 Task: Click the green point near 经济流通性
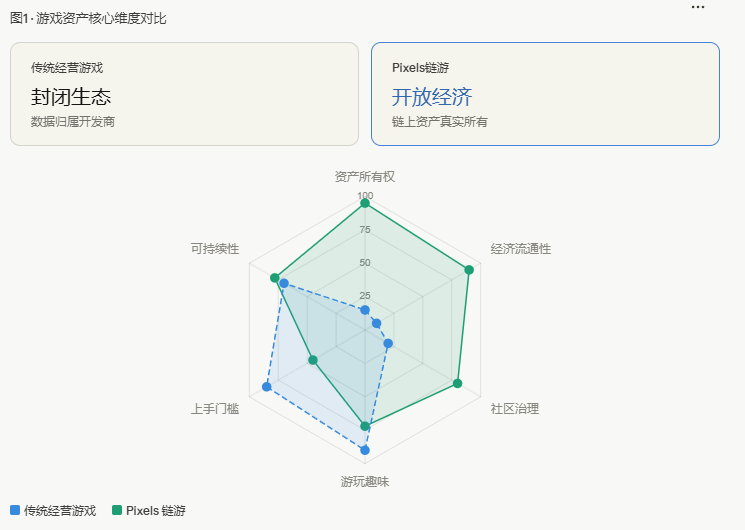click(469, 270)
